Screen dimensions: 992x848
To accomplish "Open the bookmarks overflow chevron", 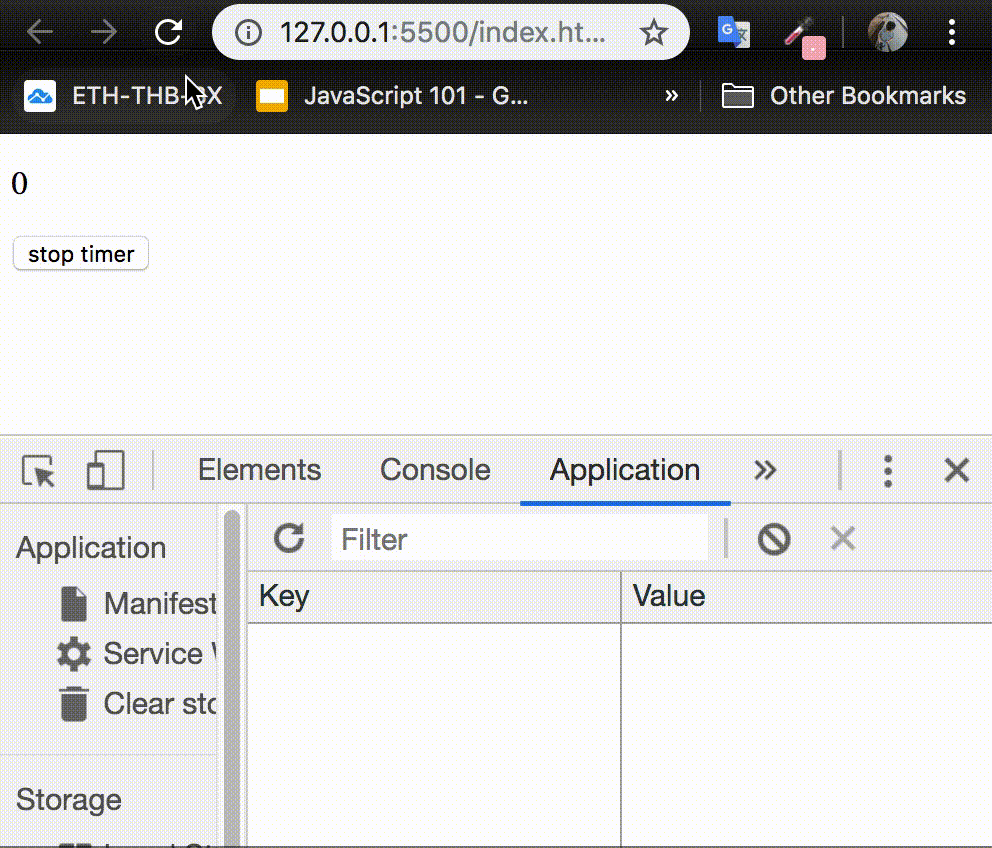I will tap(671, 95).
